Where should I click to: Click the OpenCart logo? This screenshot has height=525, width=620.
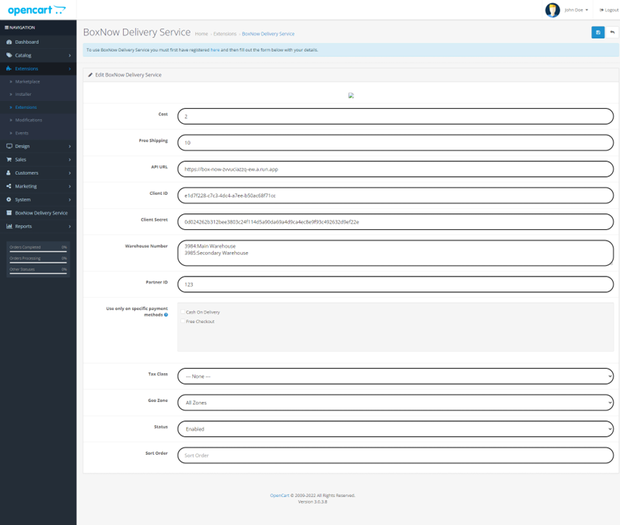[37, 10]
